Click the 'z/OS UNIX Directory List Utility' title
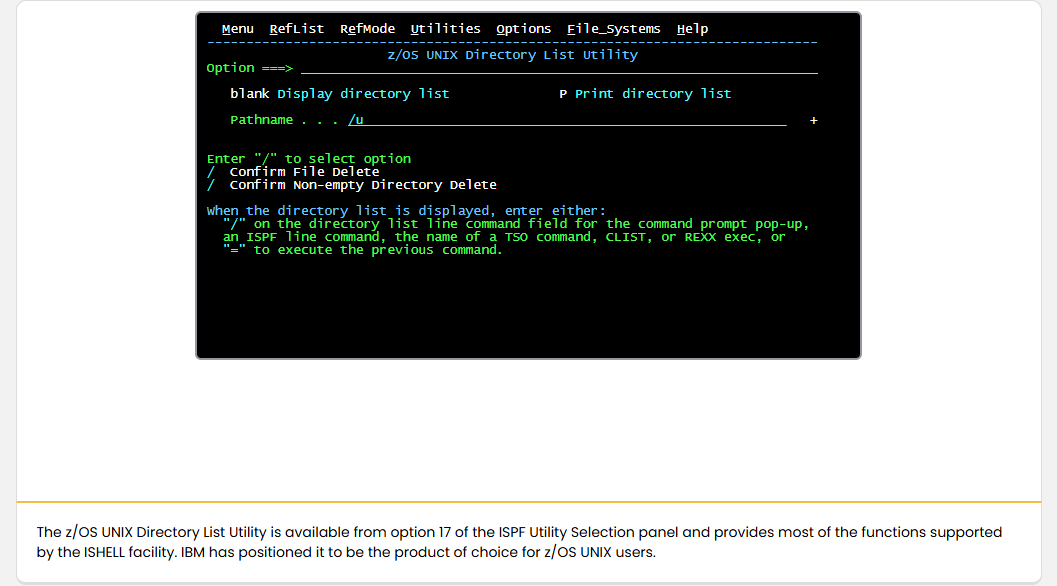This screenshot has width=1057, height=586. pyautogui.click(x=512, y=55)
